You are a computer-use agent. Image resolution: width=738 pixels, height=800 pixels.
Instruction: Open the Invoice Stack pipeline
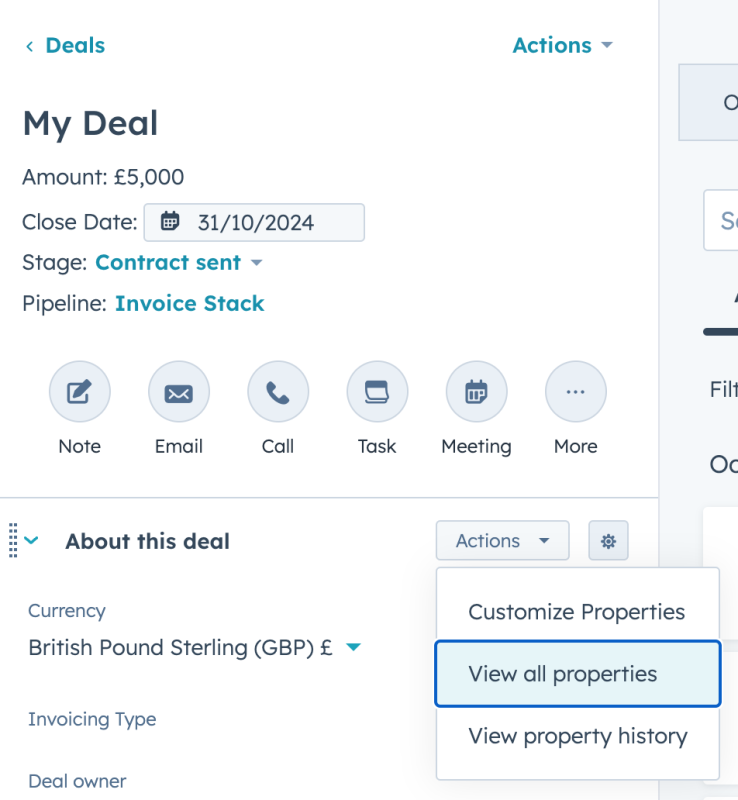point(189,303)
